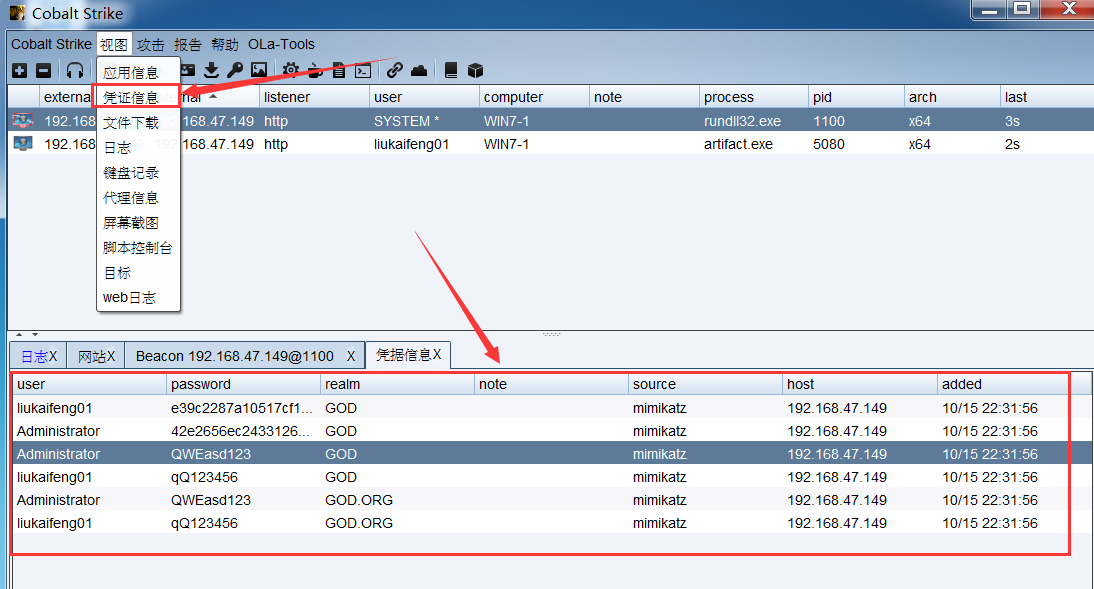This screenshot has width=1094, height=589.
Task: Open script console via terminal icon
Action: point(363,70)
